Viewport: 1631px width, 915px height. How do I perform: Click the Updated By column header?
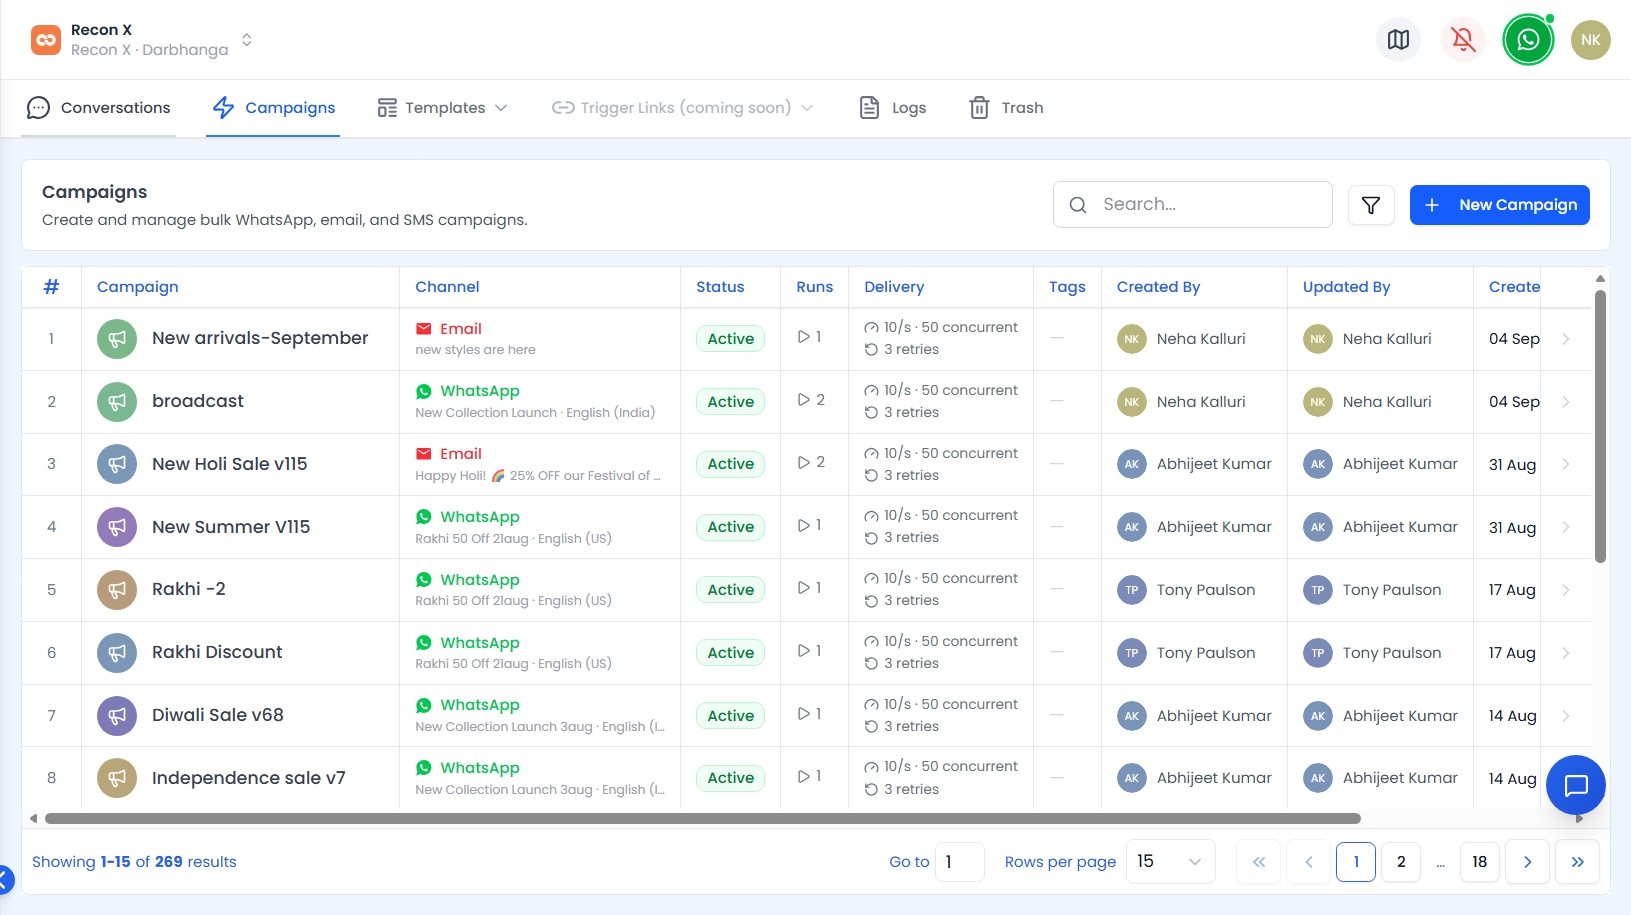1346,287
